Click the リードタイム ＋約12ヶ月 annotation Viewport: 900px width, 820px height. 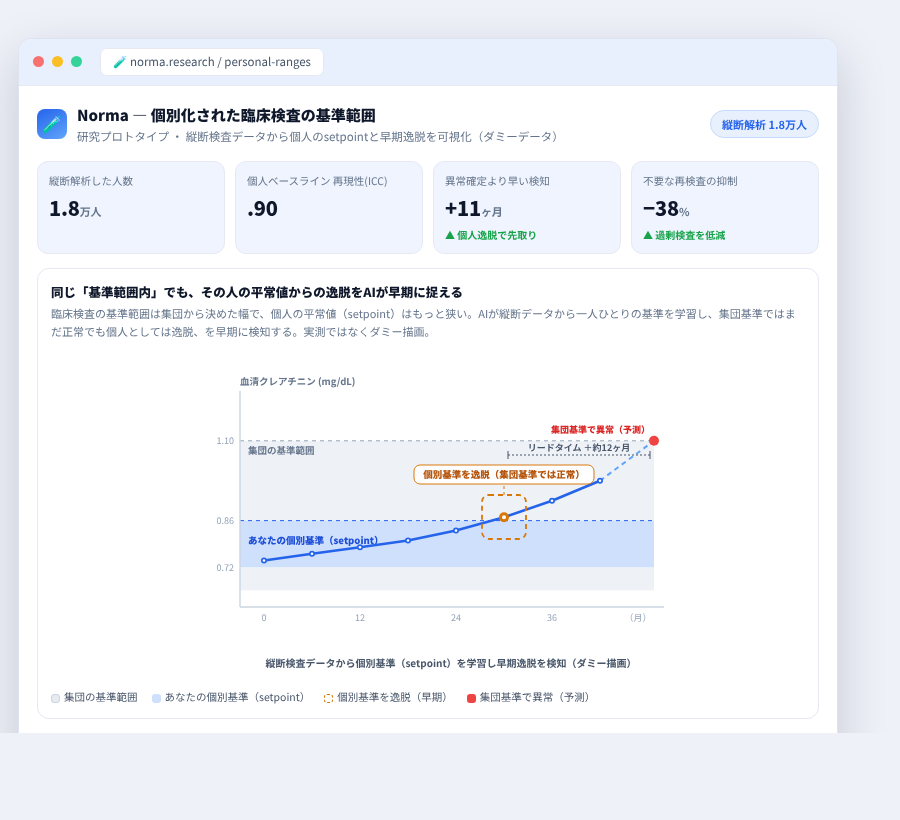[x=579, y=448]
